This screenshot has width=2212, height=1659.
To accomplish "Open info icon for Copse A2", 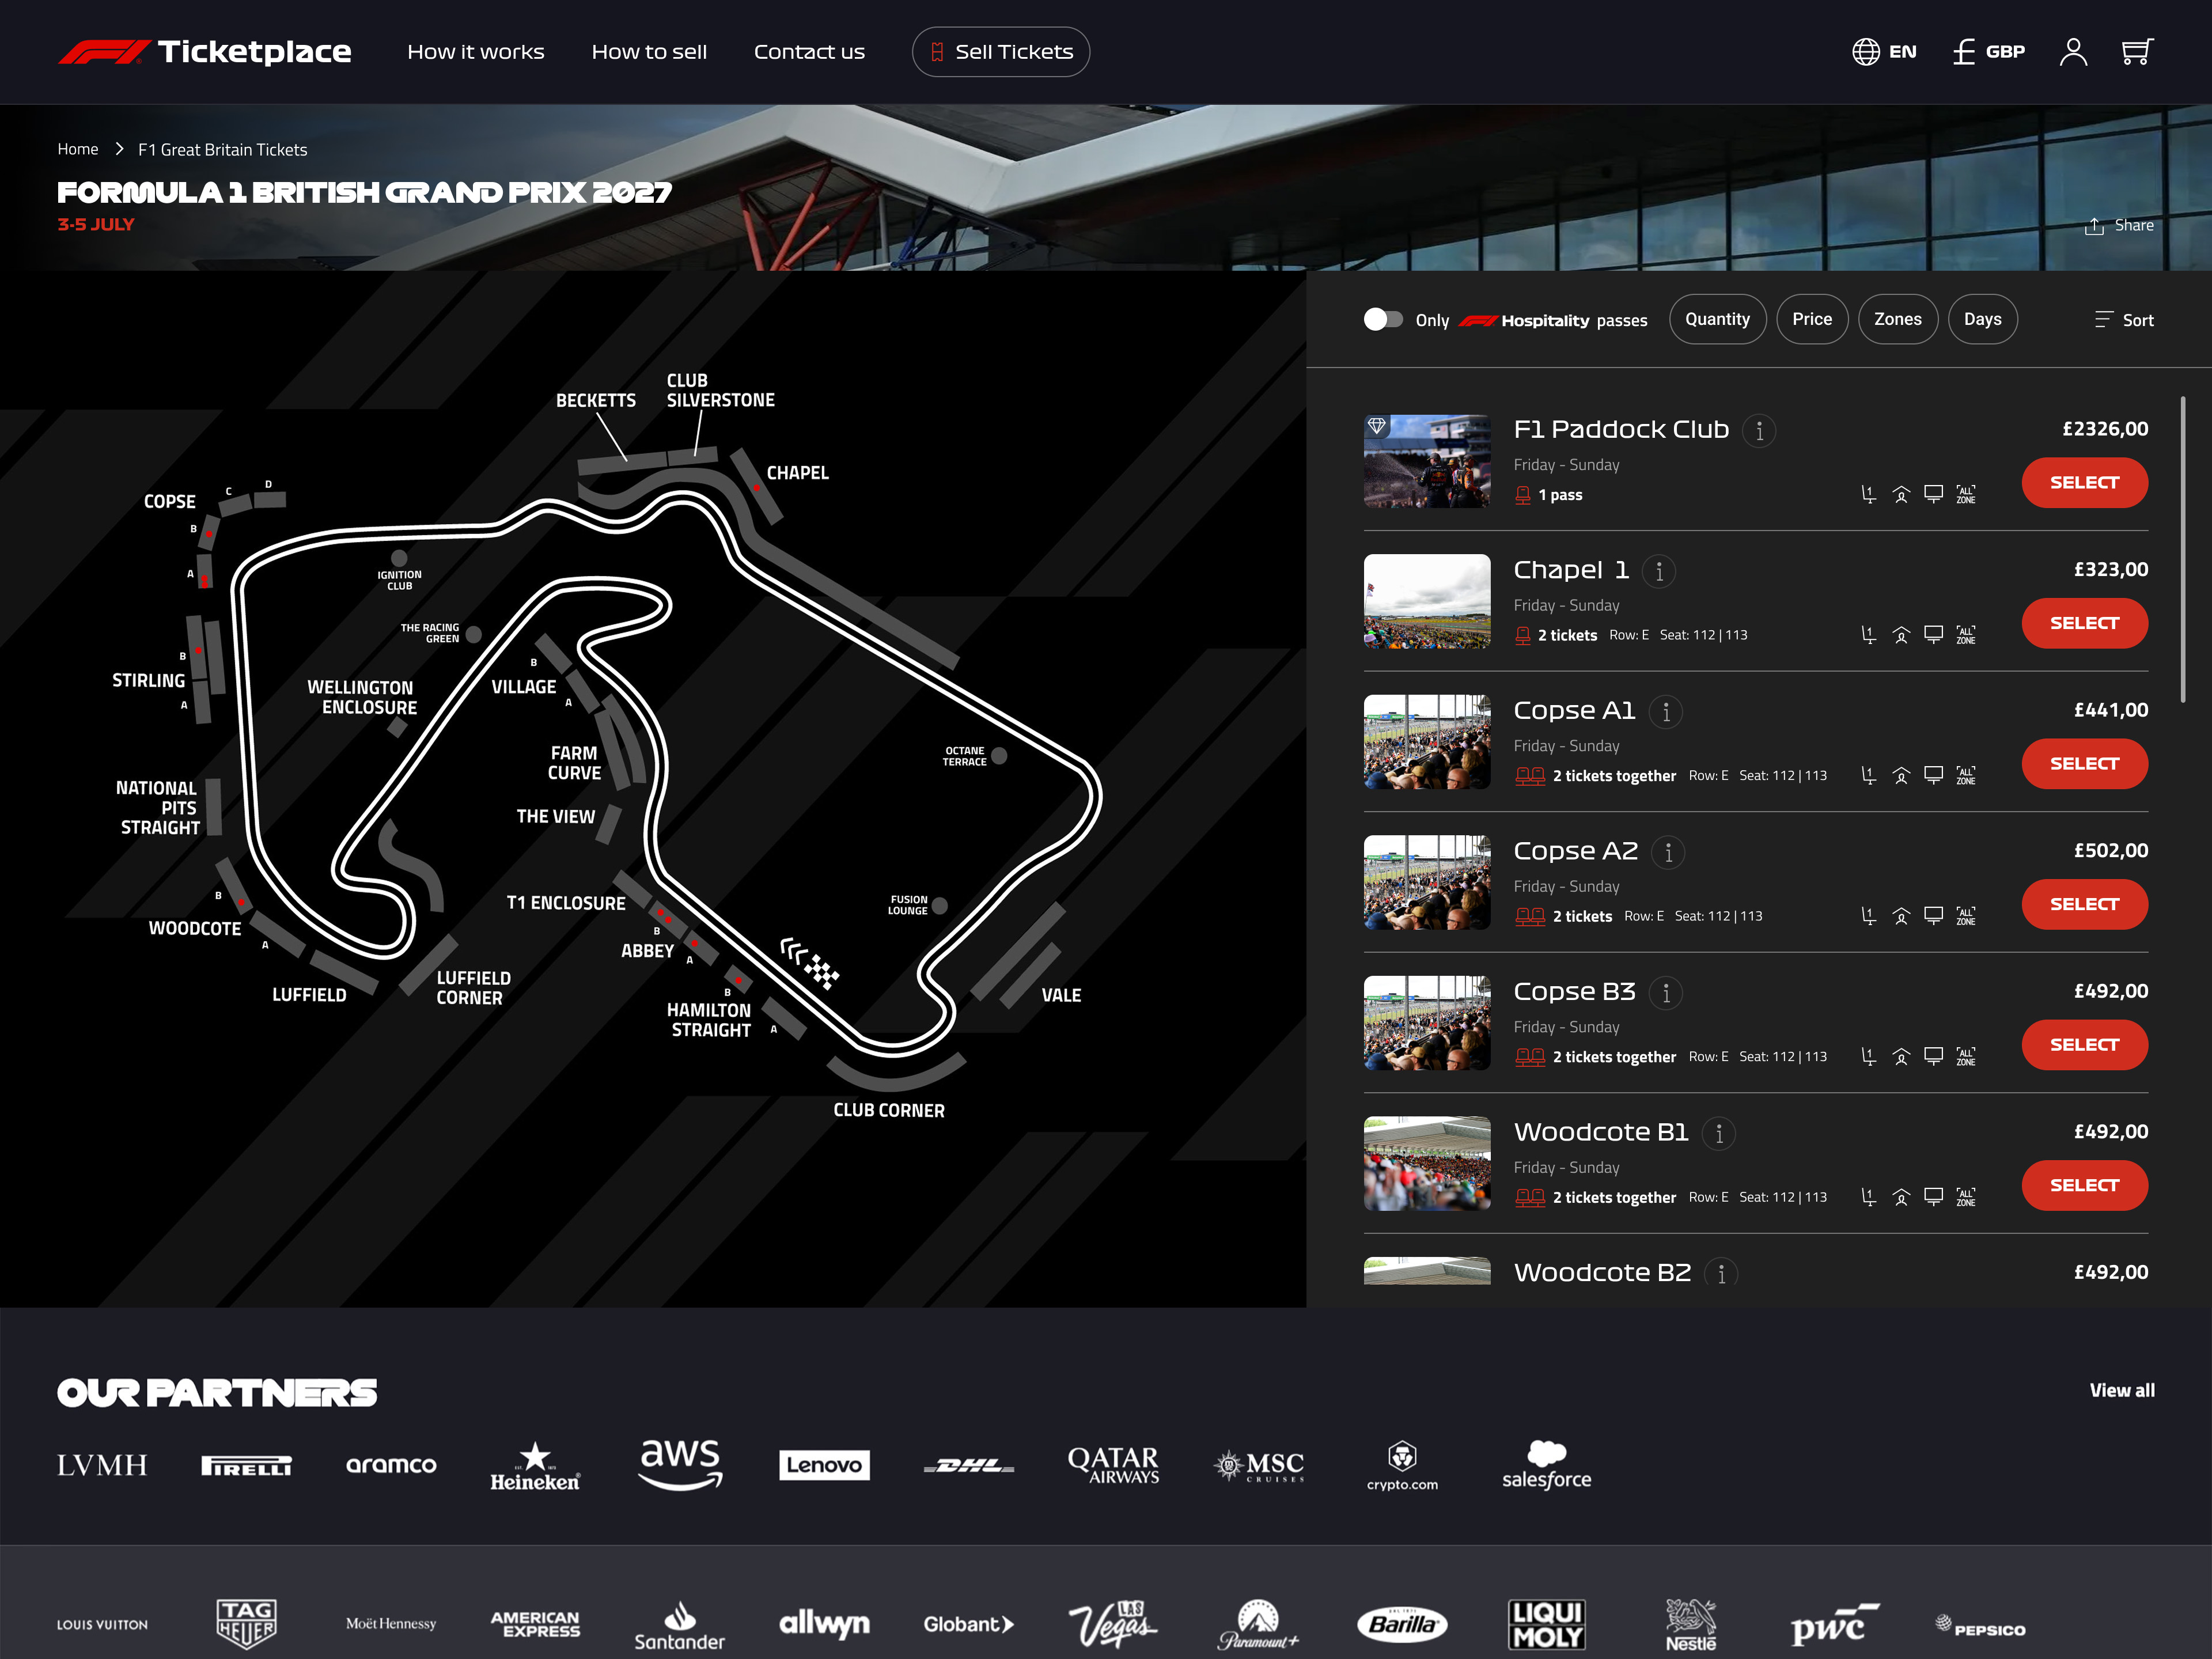I will pyautogui.click(x=1668, y=853).
